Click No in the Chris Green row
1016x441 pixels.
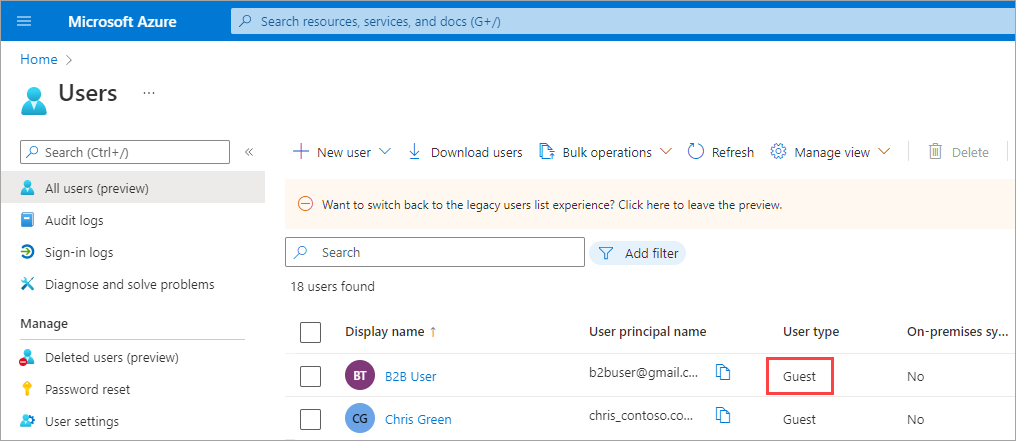pyautogui.click(x=915, y=420)
